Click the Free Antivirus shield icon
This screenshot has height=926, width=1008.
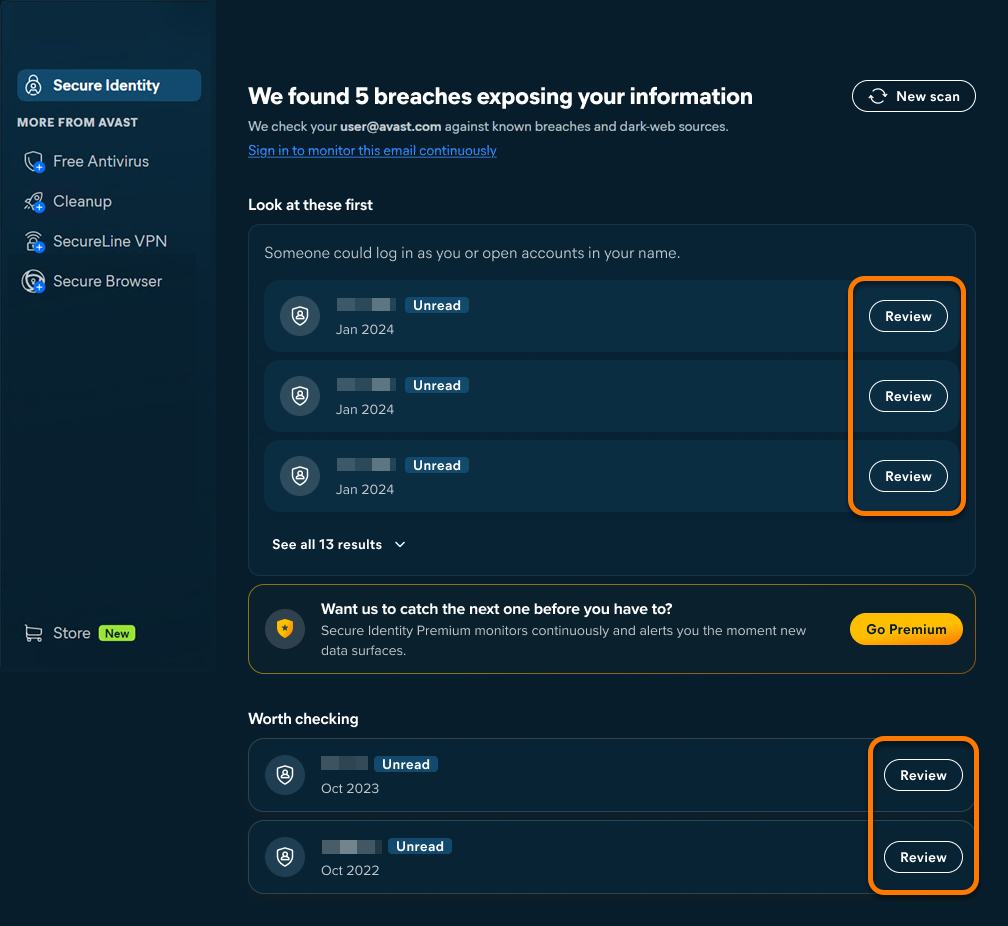point(34,161)
